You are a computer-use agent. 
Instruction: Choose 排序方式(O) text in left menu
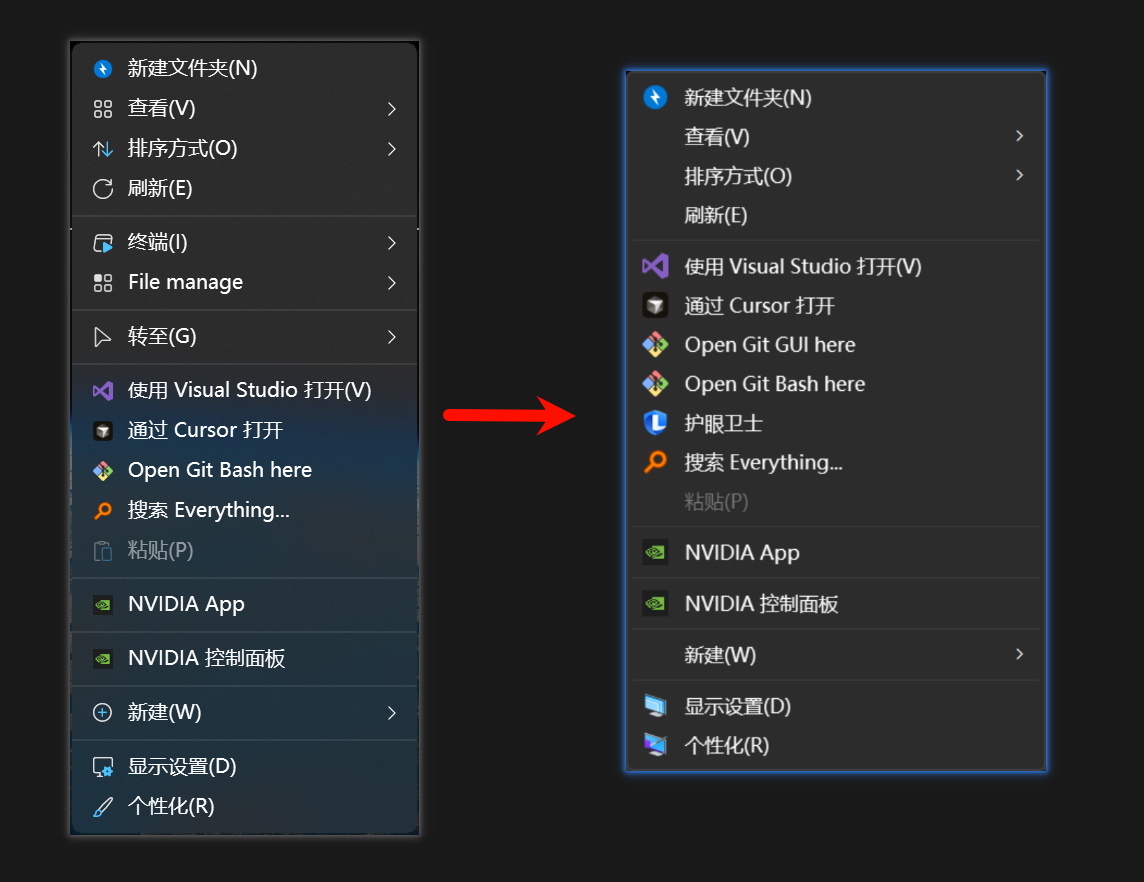coord(182,148)
